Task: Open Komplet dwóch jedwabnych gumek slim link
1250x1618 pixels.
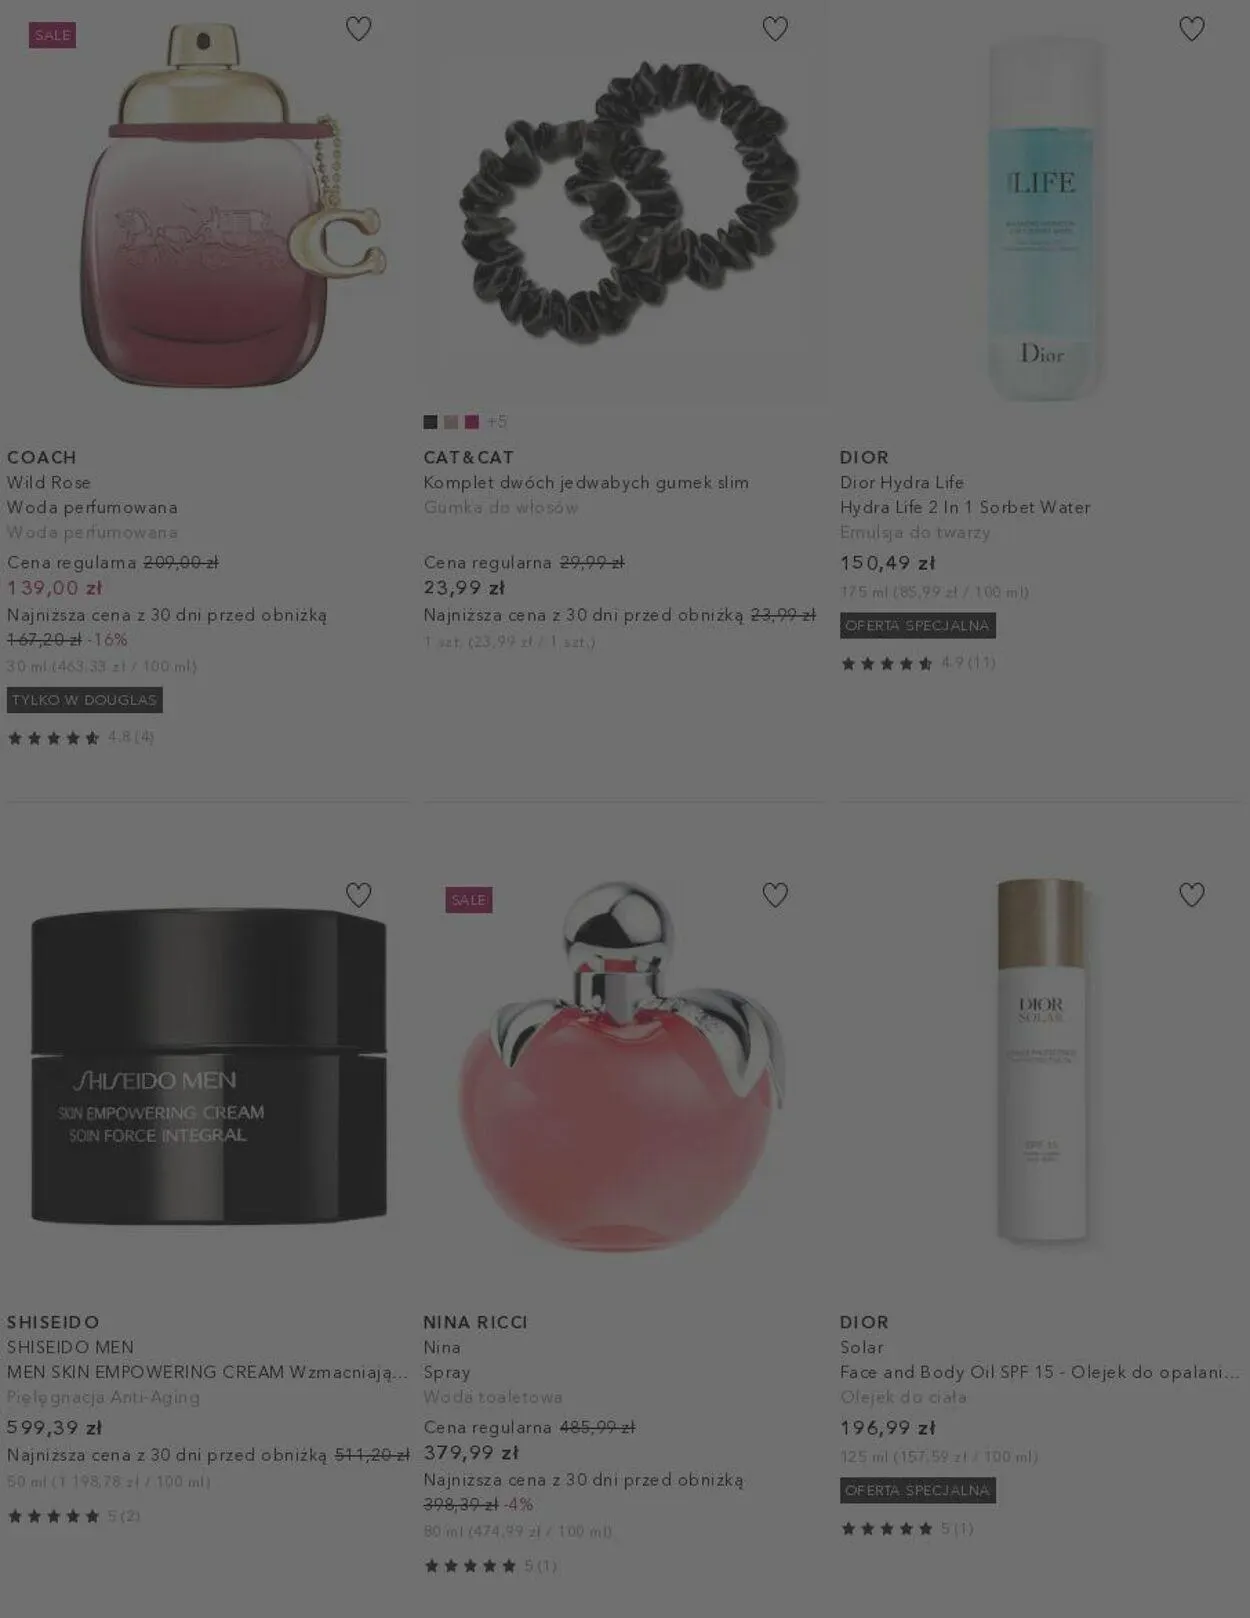Action: 586,482
